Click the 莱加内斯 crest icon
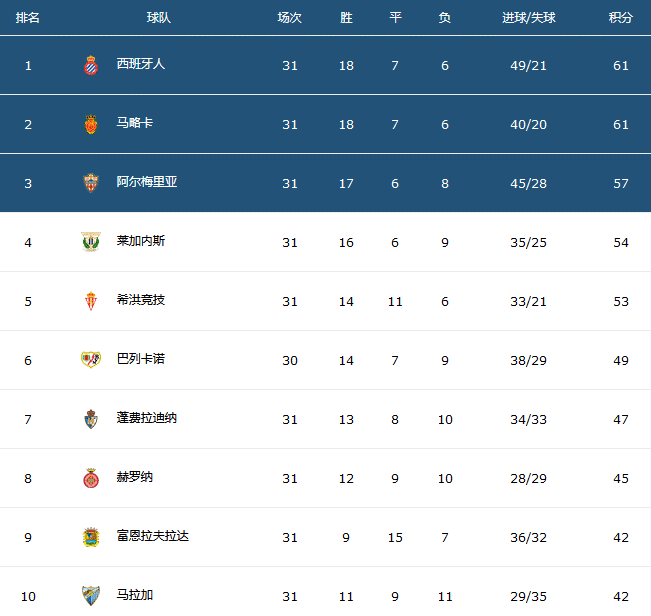The image size is (651, 616). point(90,242)
